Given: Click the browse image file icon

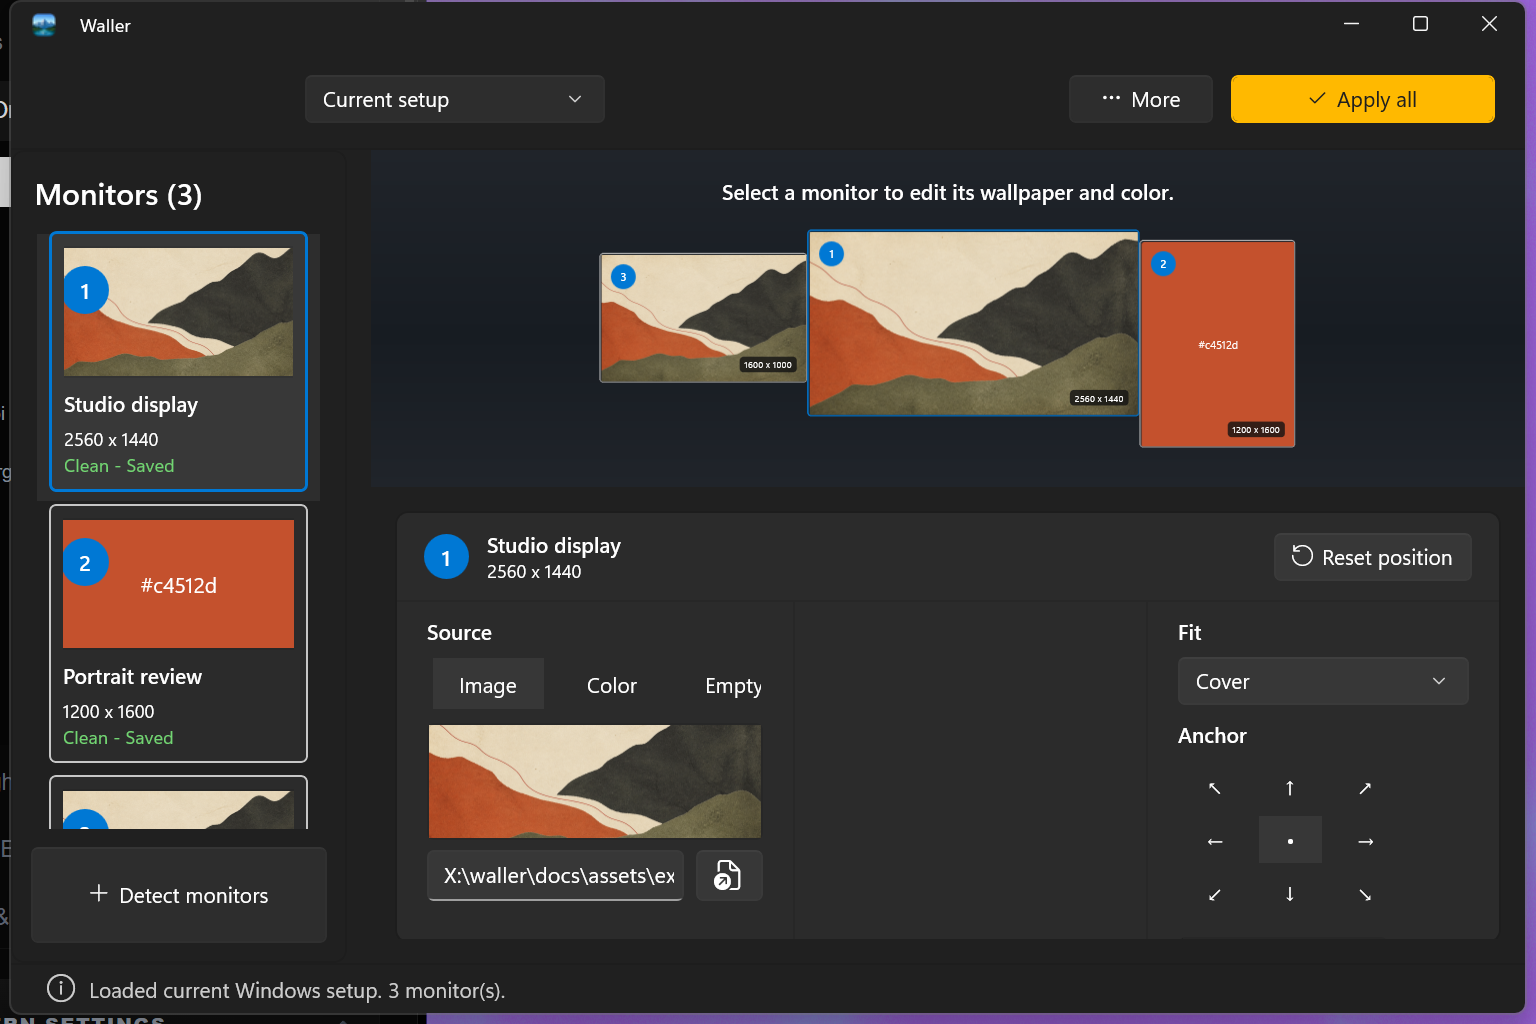Looking at the screenshot, I should (x=729, y=875).
